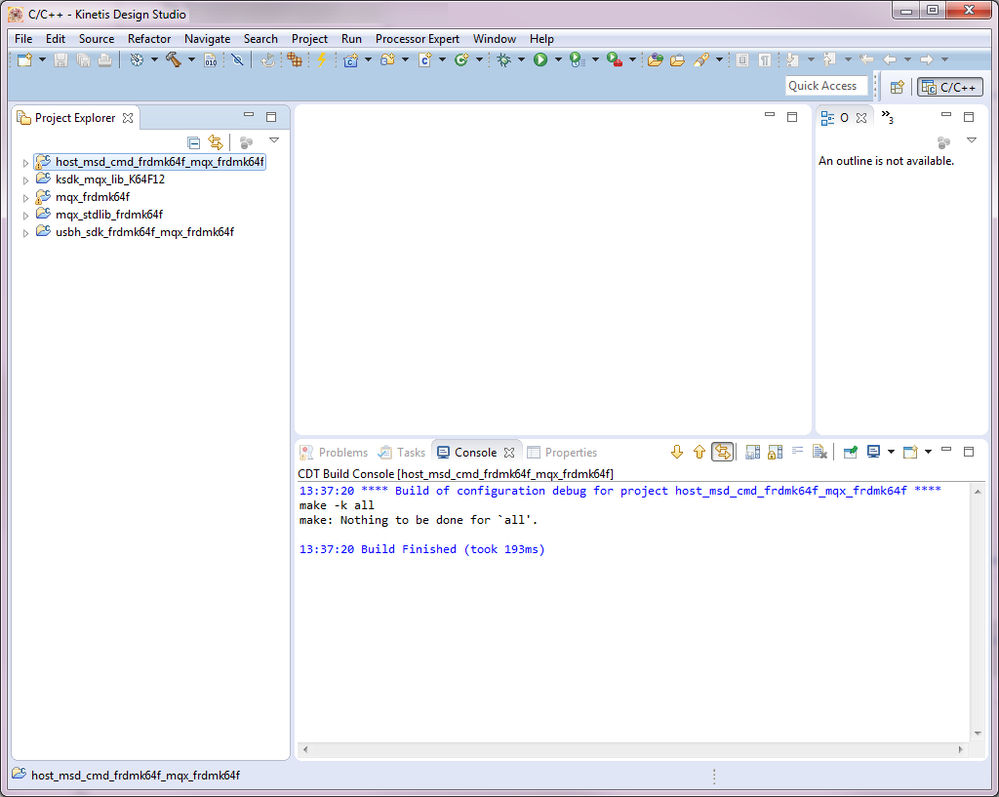999x797 pixels.
Task: Click the Print toolbar icon
Action: pyautogui.click(x=104, y=60)
